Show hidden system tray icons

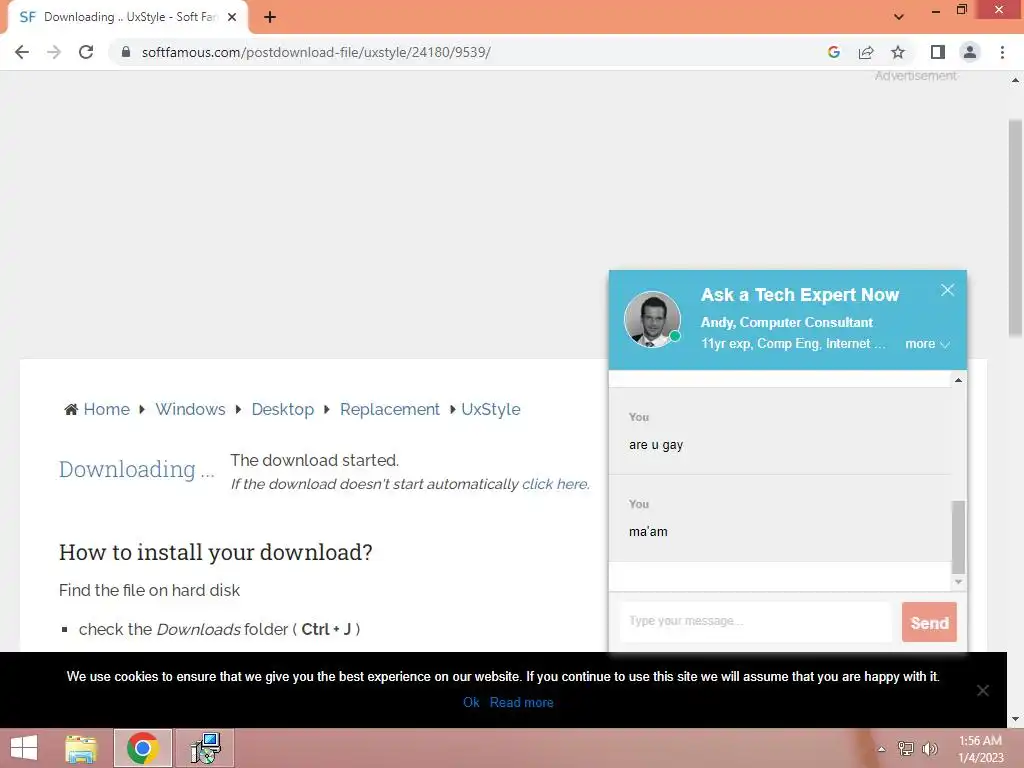[881, 749]
